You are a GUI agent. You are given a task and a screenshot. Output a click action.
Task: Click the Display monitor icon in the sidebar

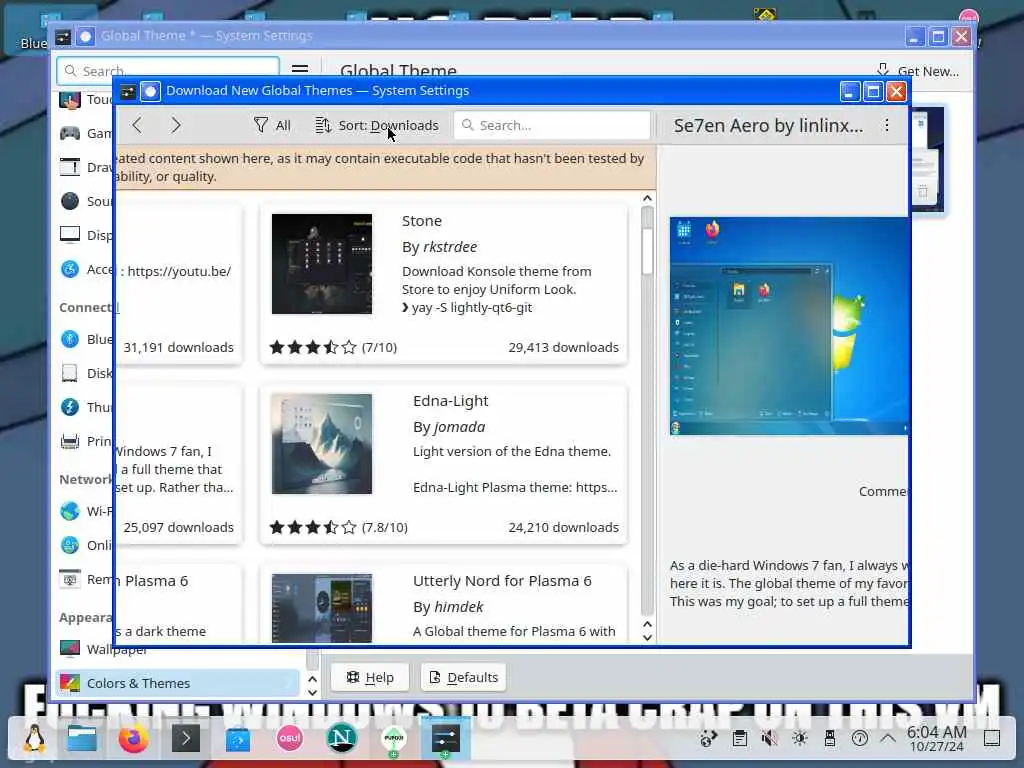[70, 234]
